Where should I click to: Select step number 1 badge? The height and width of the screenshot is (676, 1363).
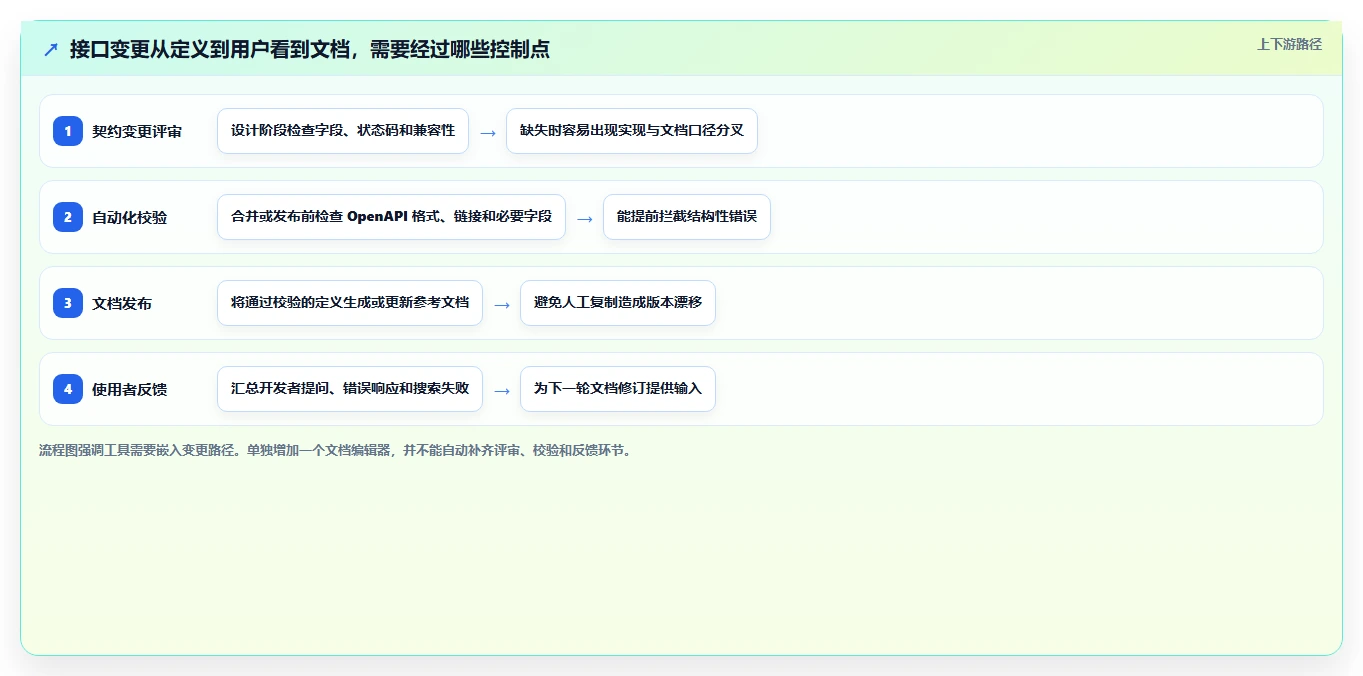coord(68,131)
